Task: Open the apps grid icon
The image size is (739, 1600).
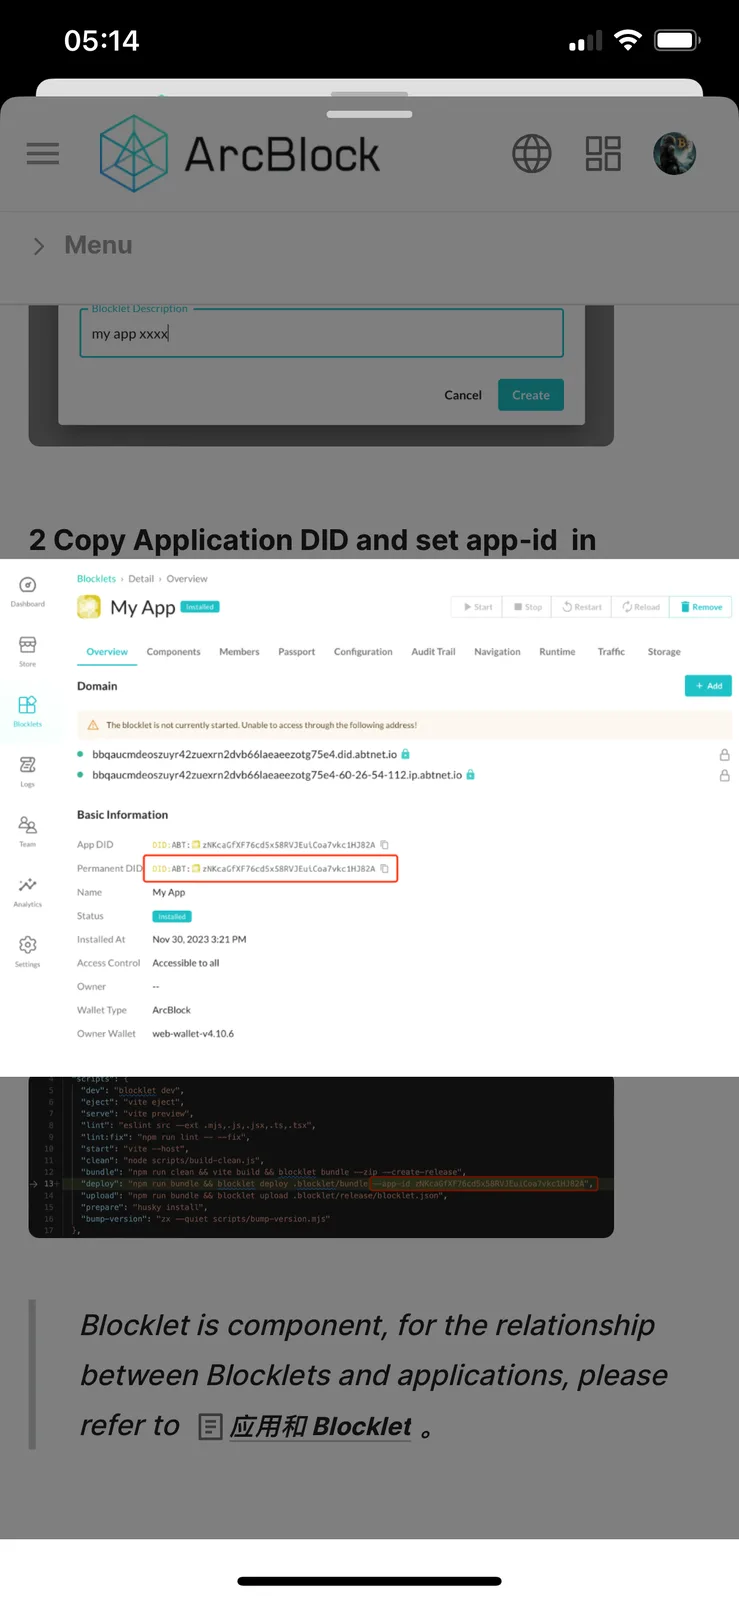Action: click(603, 154)
